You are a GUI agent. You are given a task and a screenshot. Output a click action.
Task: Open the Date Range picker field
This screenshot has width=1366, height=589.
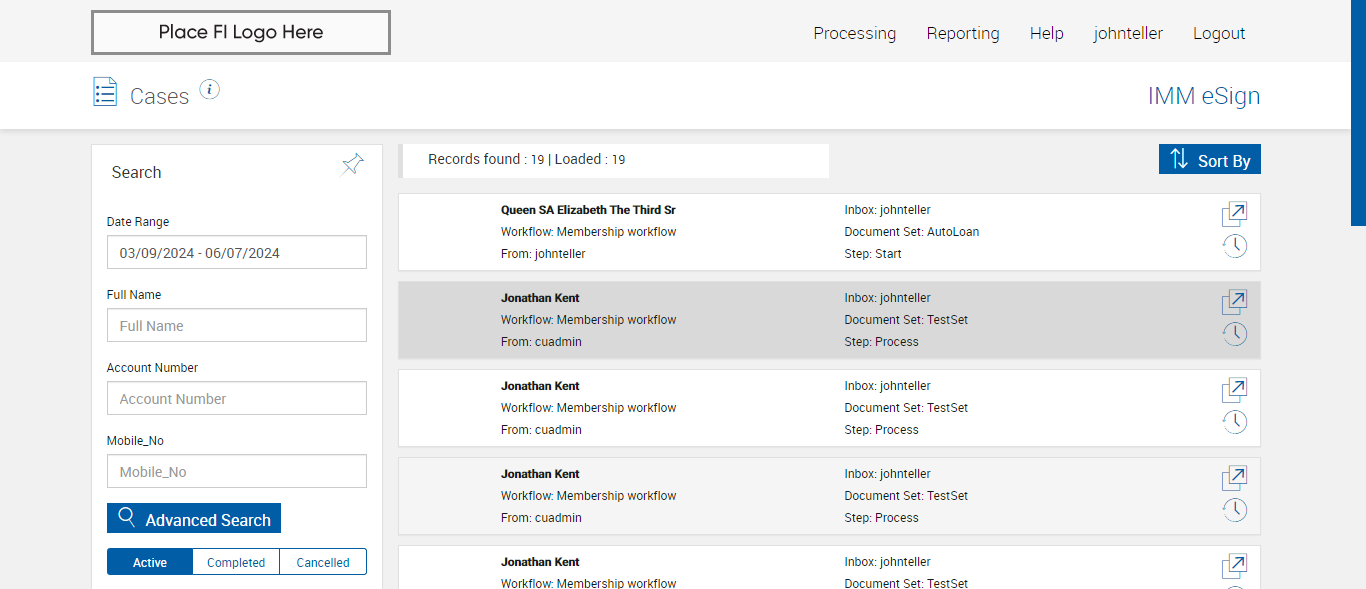coord(237,253)
